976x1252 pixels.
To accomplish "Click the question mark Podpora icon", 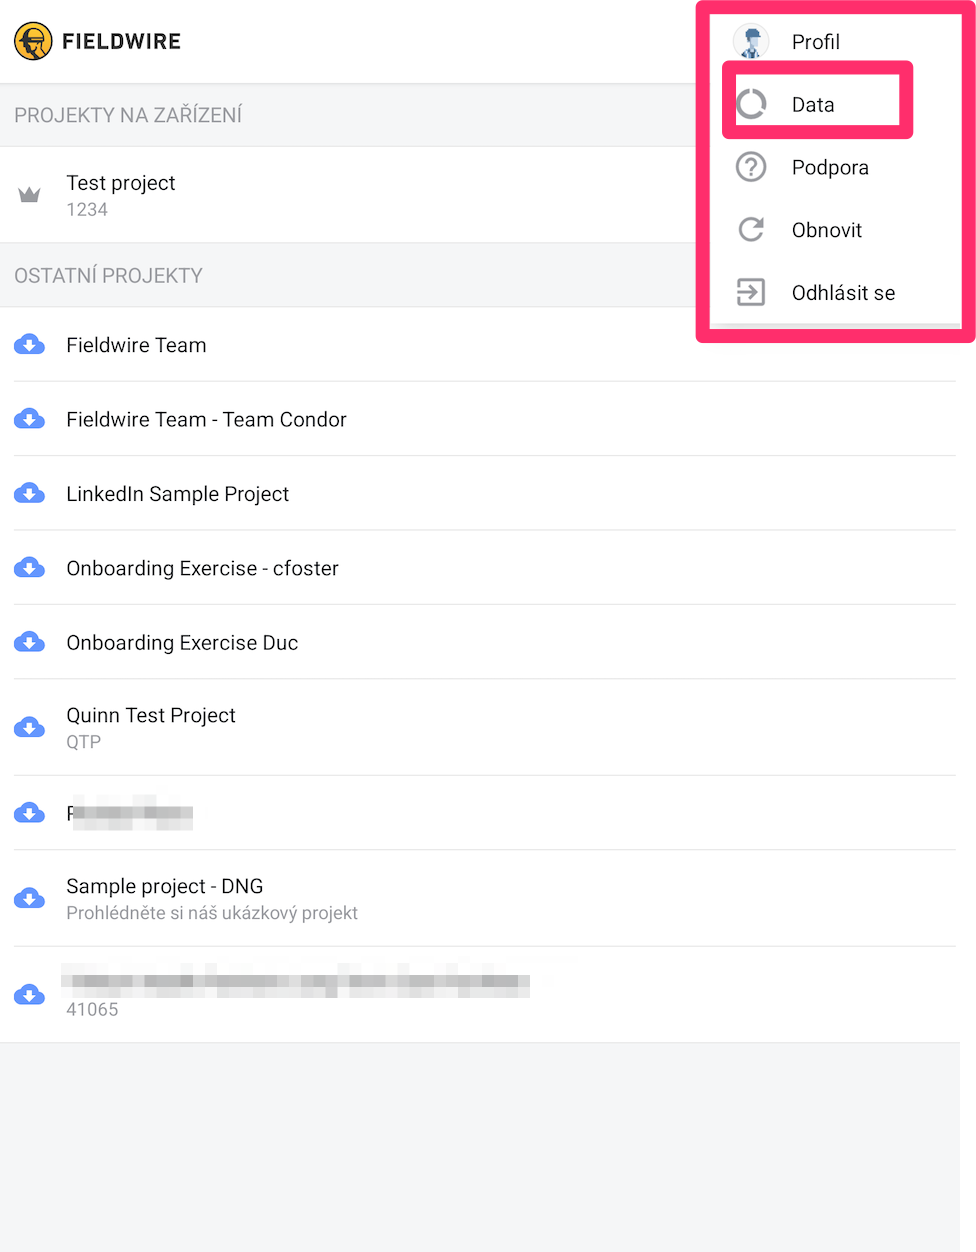I will point(751,167).
